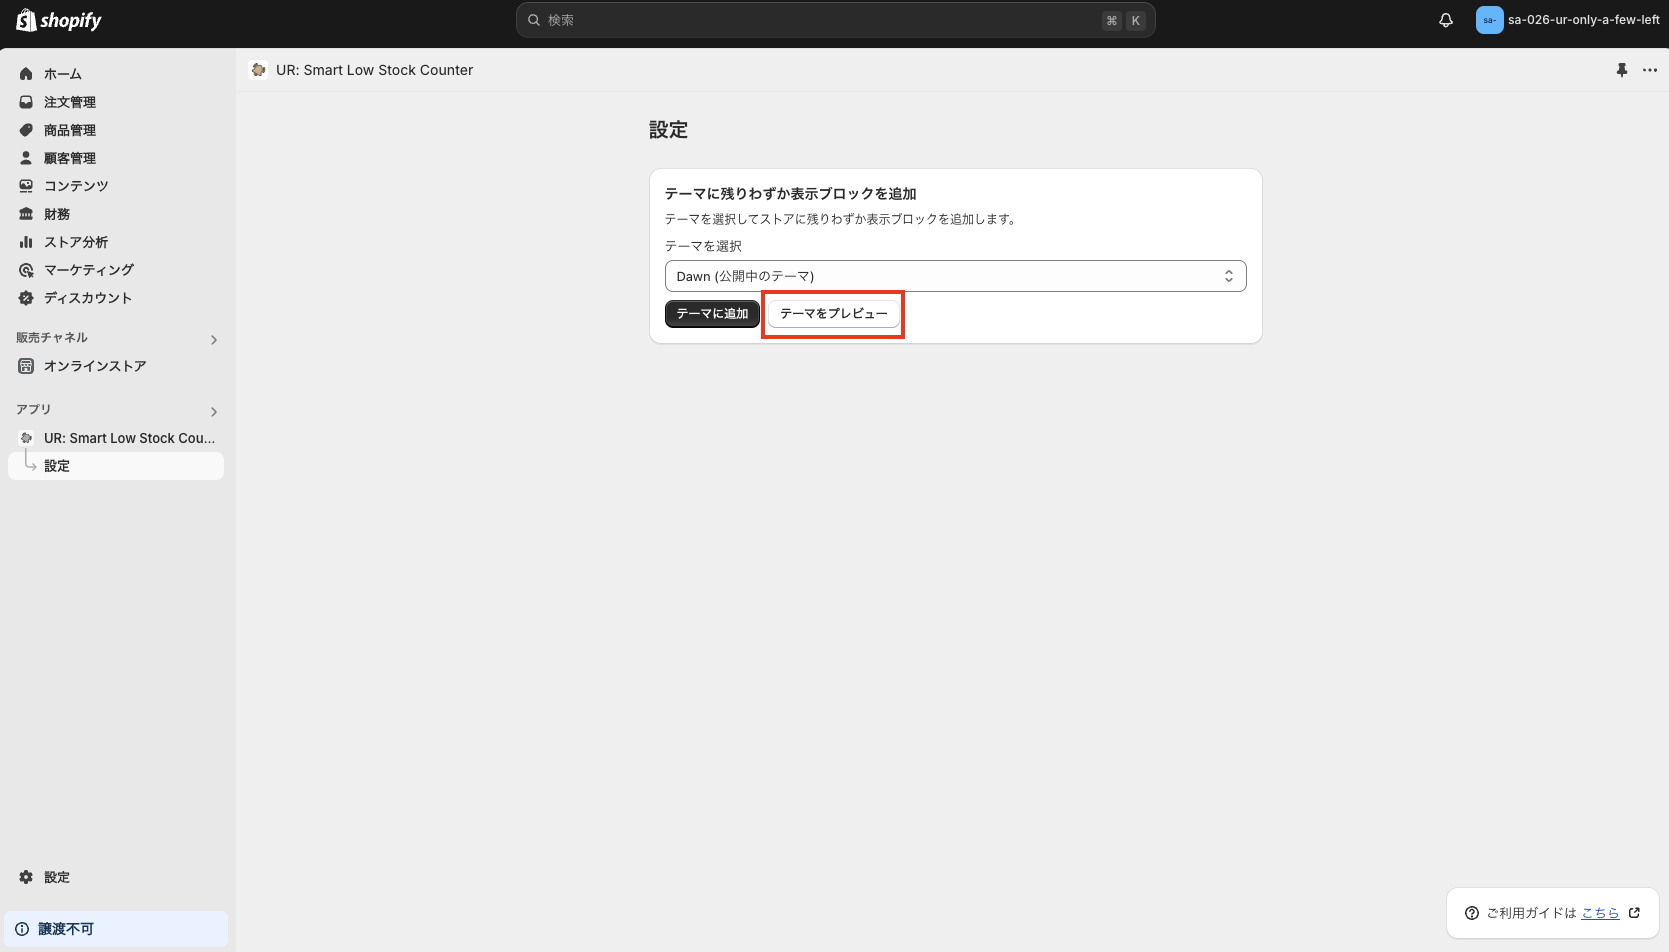Click the 財務 bank icon
Viewport: 1669px width, 952px height.
26,214
